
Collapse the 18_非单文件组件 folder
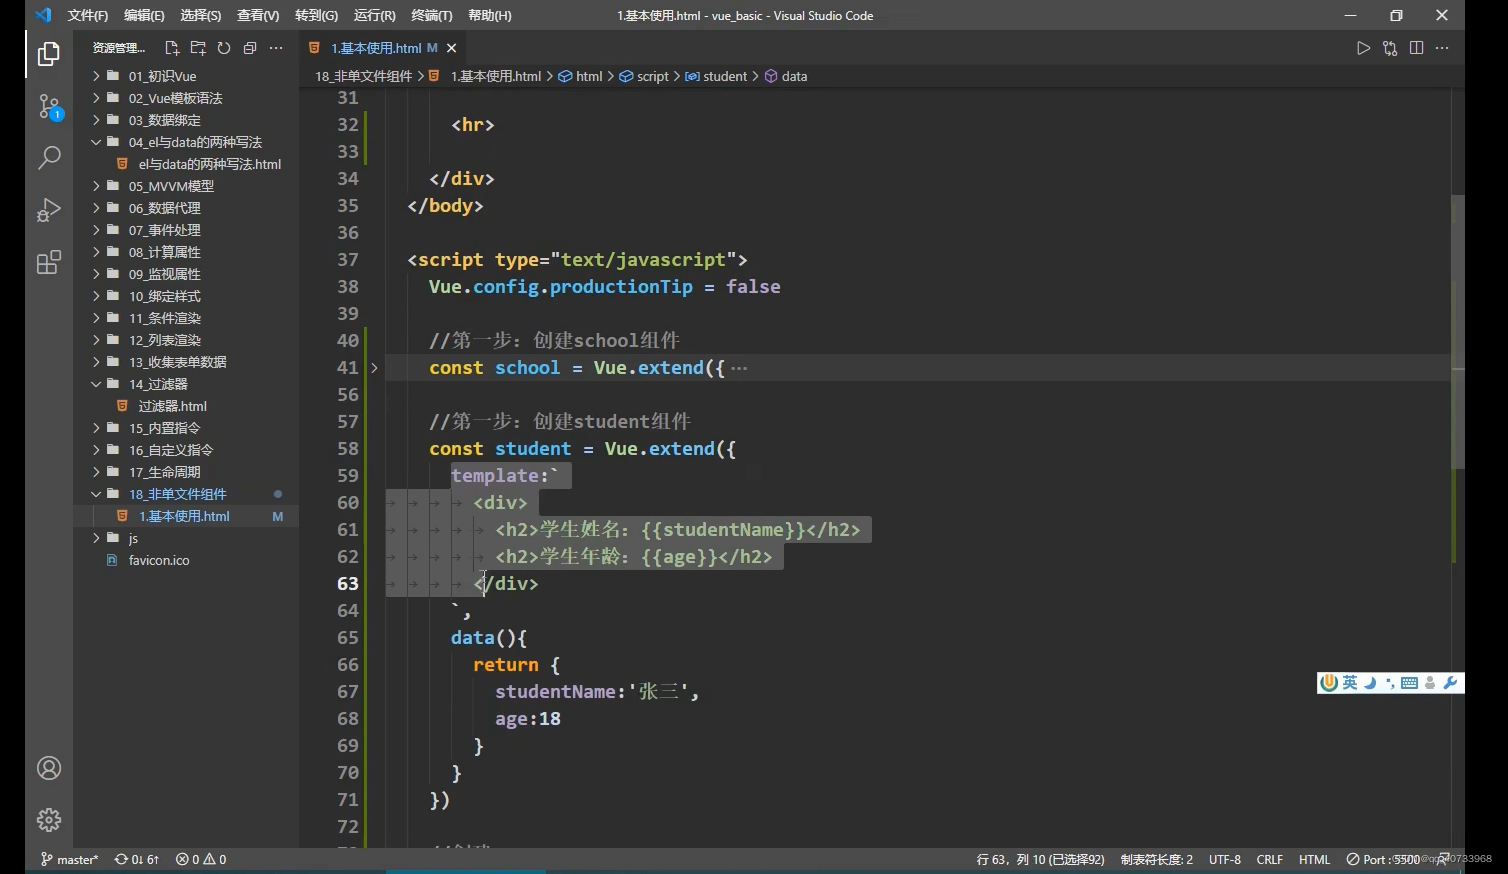click(186, 494)
